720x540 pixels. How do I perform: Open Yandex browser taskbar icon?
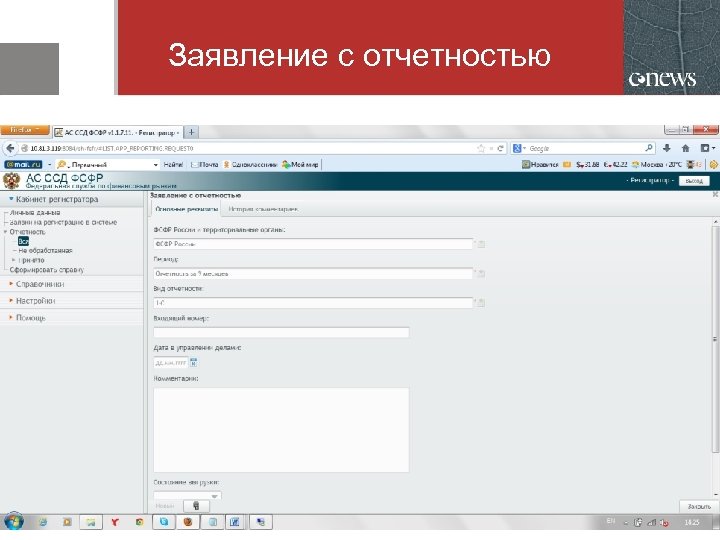click(115, 522)
